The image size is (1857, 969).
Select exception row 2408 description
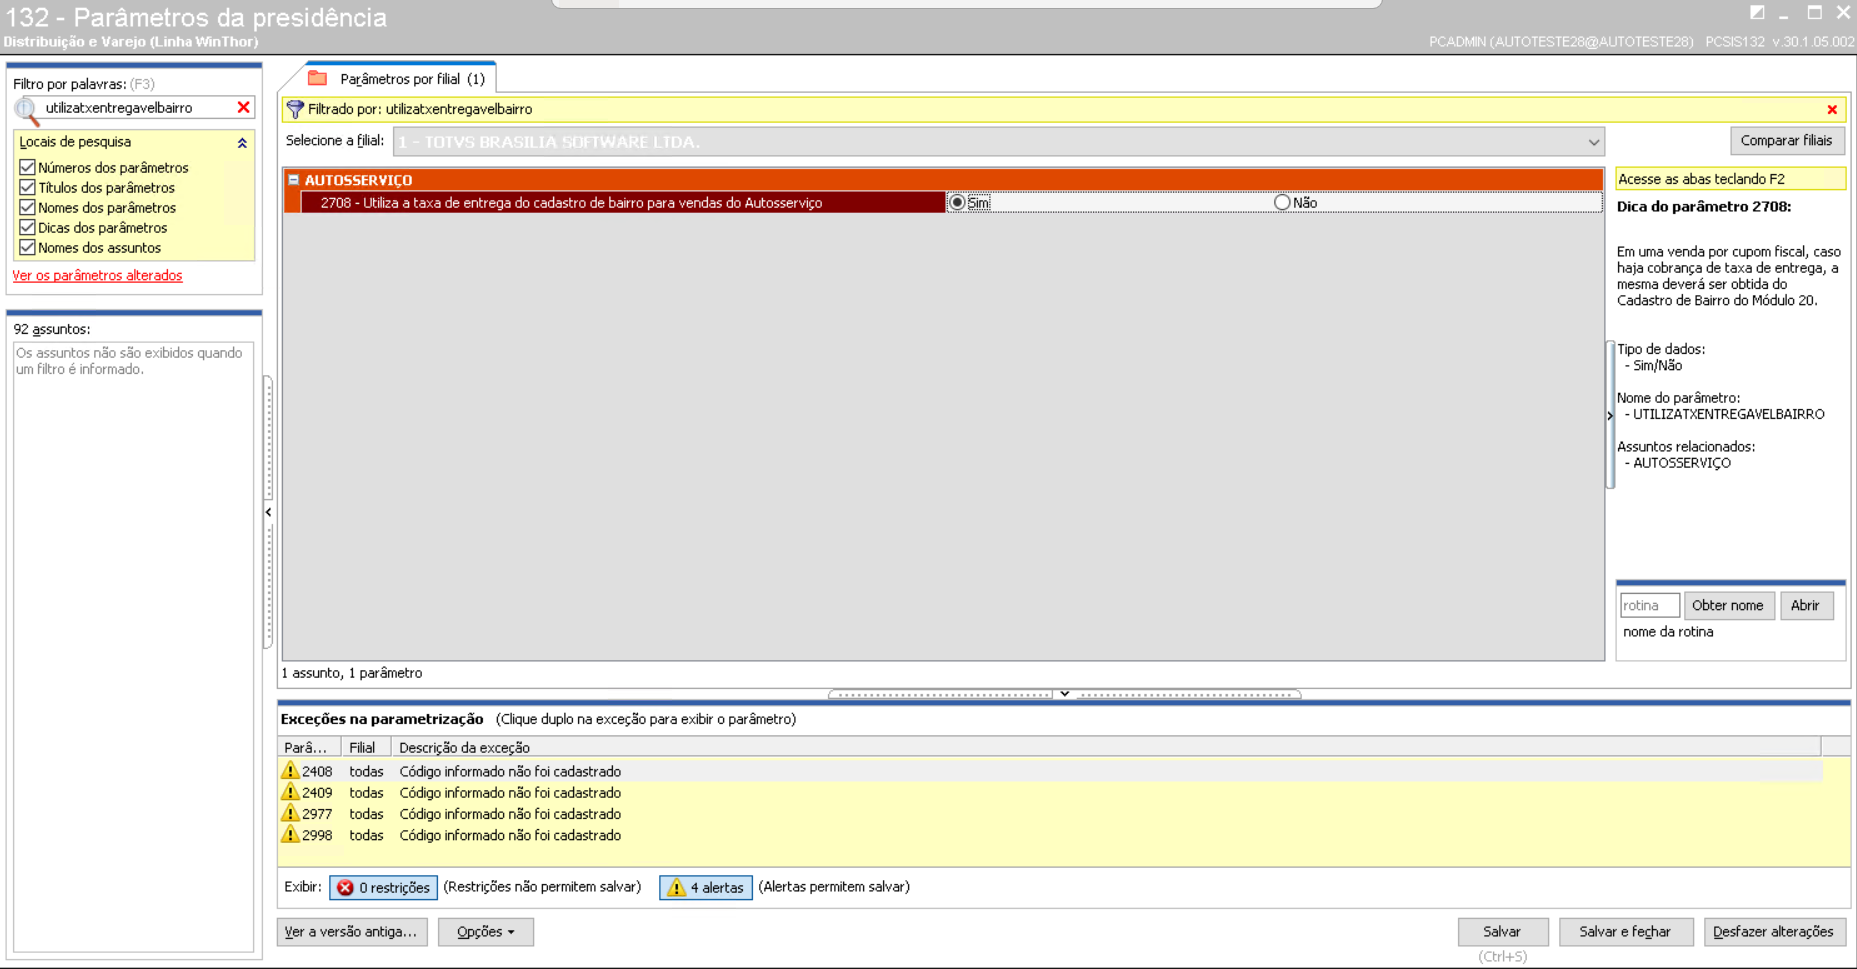point(510,771)
